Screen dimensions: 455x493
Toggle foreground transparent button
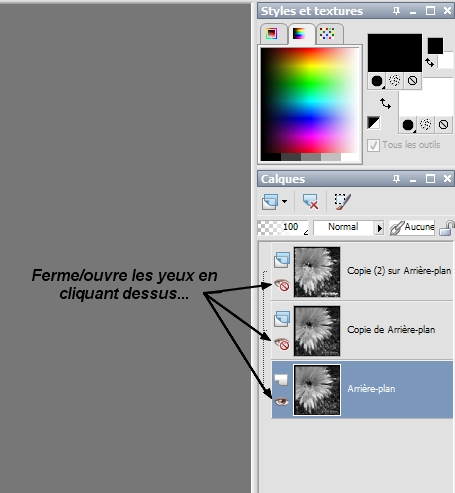(413, 81)
